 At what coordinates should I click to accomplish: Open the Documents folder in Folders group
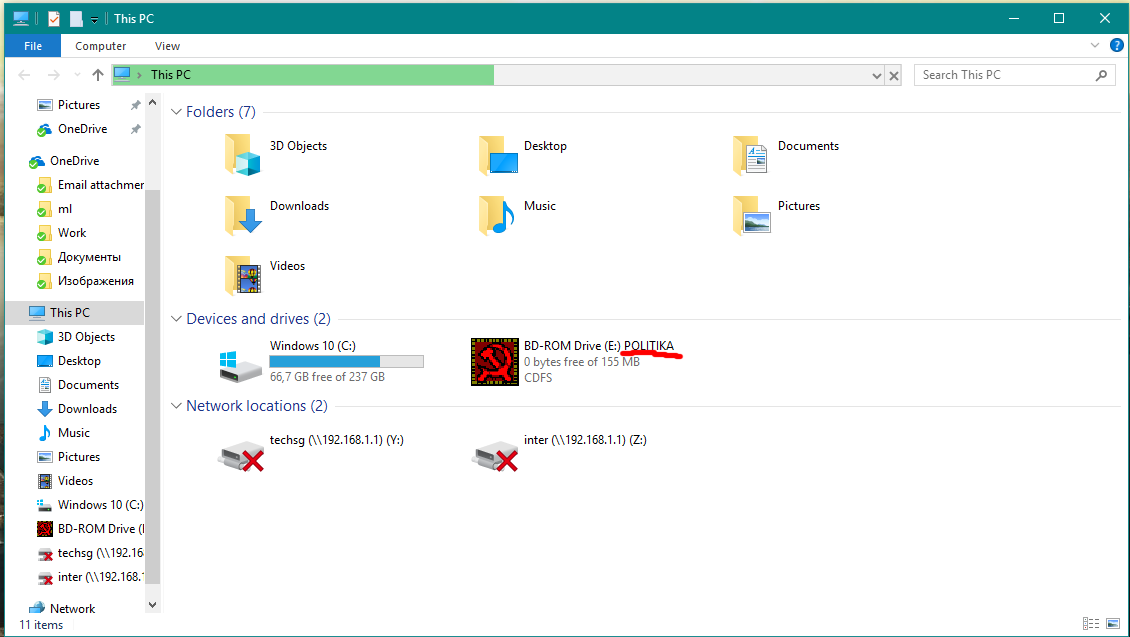[x=751, y=155]
